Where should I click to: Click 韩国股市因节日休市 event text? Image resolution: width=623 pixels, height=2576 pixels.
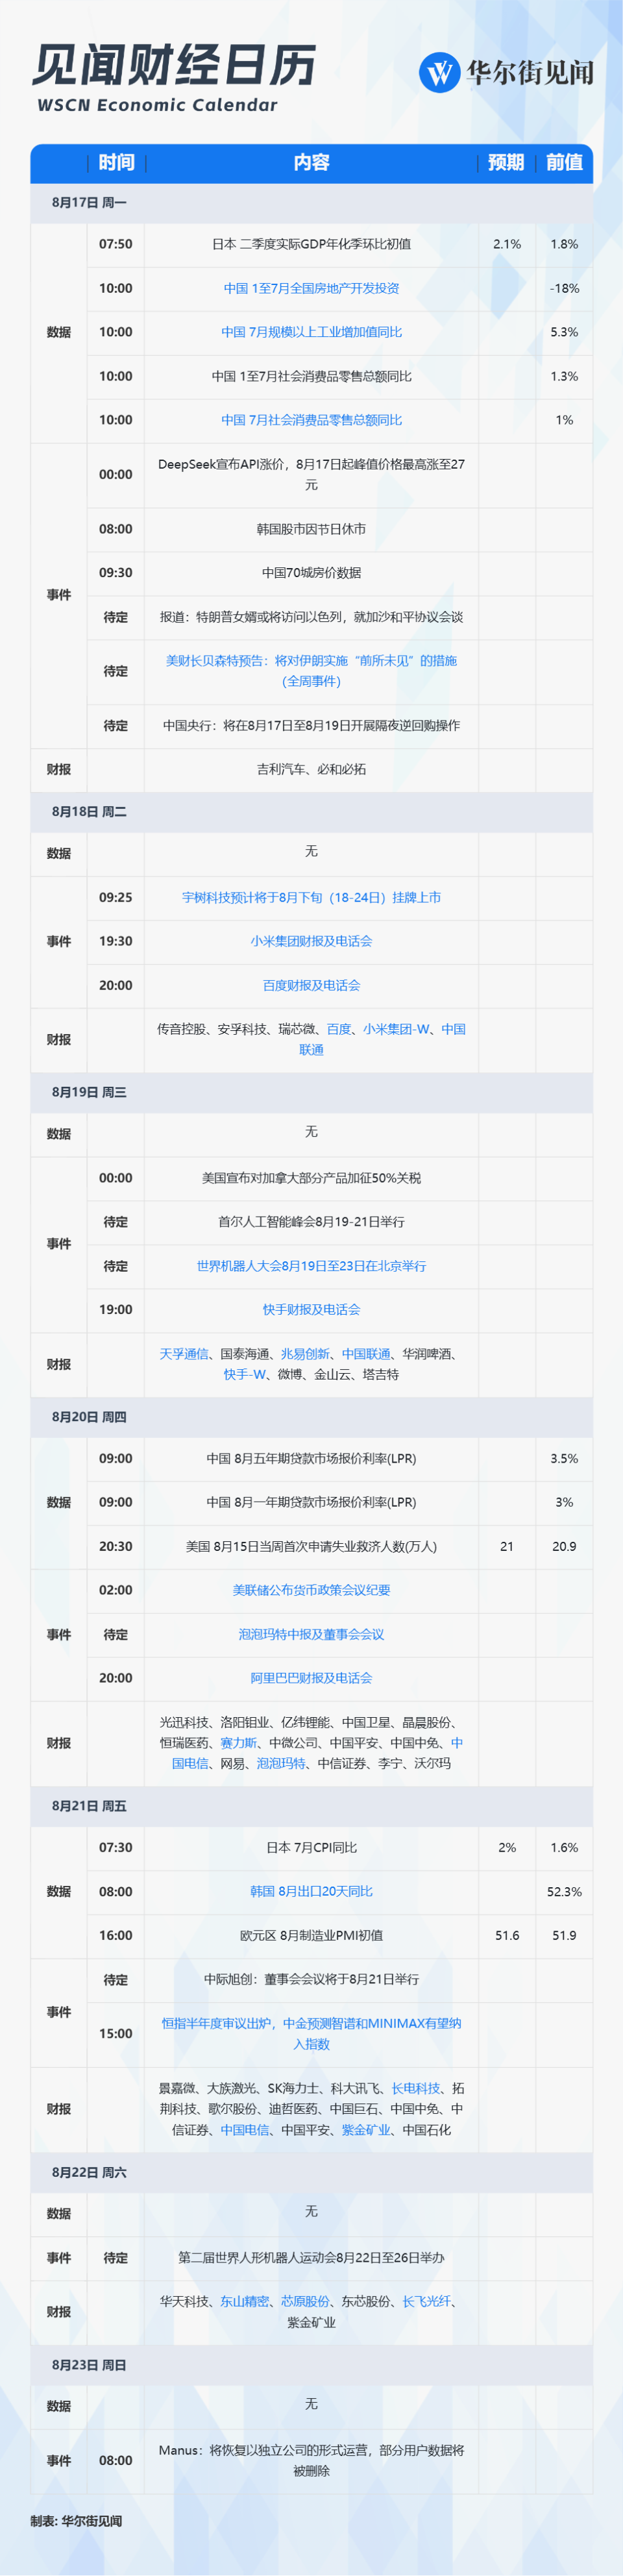coord(311,530)
